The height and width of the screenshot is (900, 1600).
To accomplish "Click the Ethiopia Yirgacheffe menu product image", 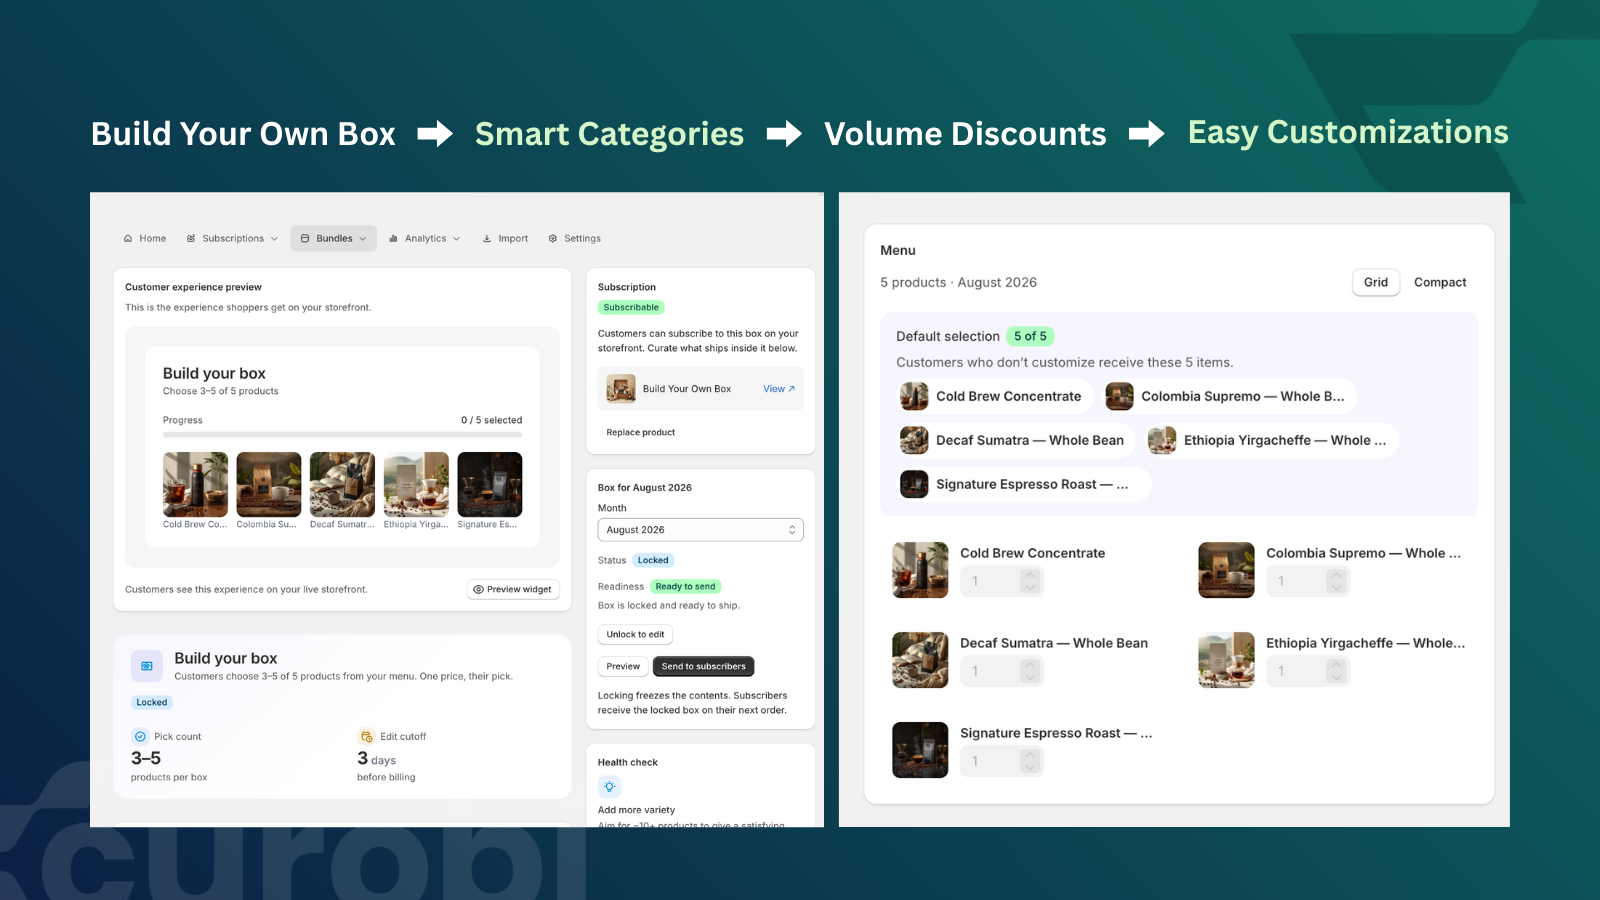I will pos(1226,660).
